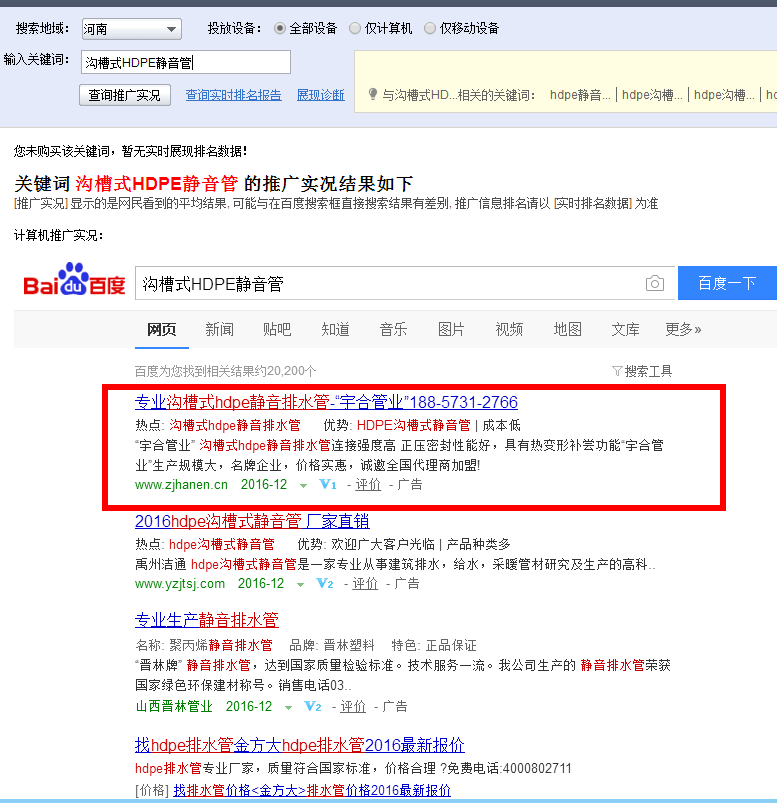Image resolution: width=777 pixels, height=803 pixels.
Task: Open result 专业沟槽式hdpe静音排水管 宇合管业
Action: tap(326, 403)
